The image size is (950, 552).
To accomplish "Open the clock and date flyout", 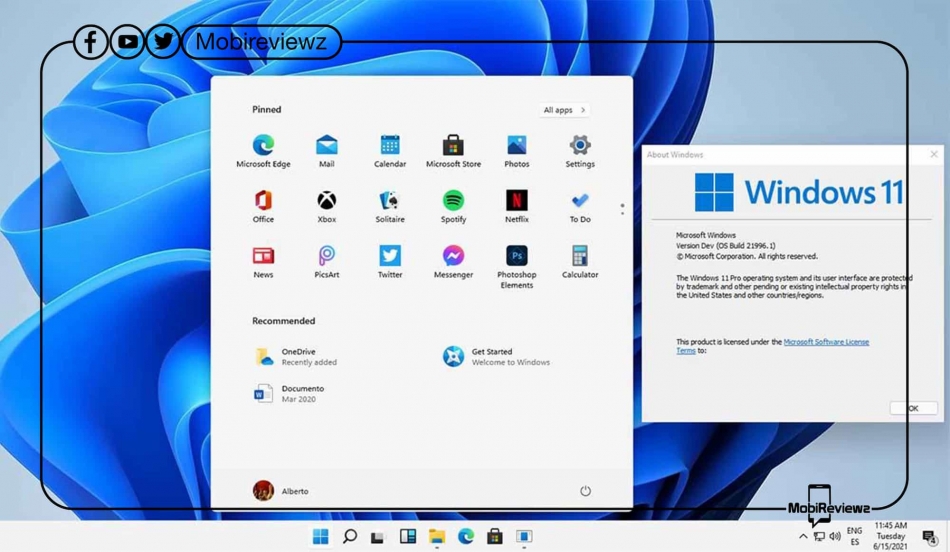I will (x=891, y=536).
